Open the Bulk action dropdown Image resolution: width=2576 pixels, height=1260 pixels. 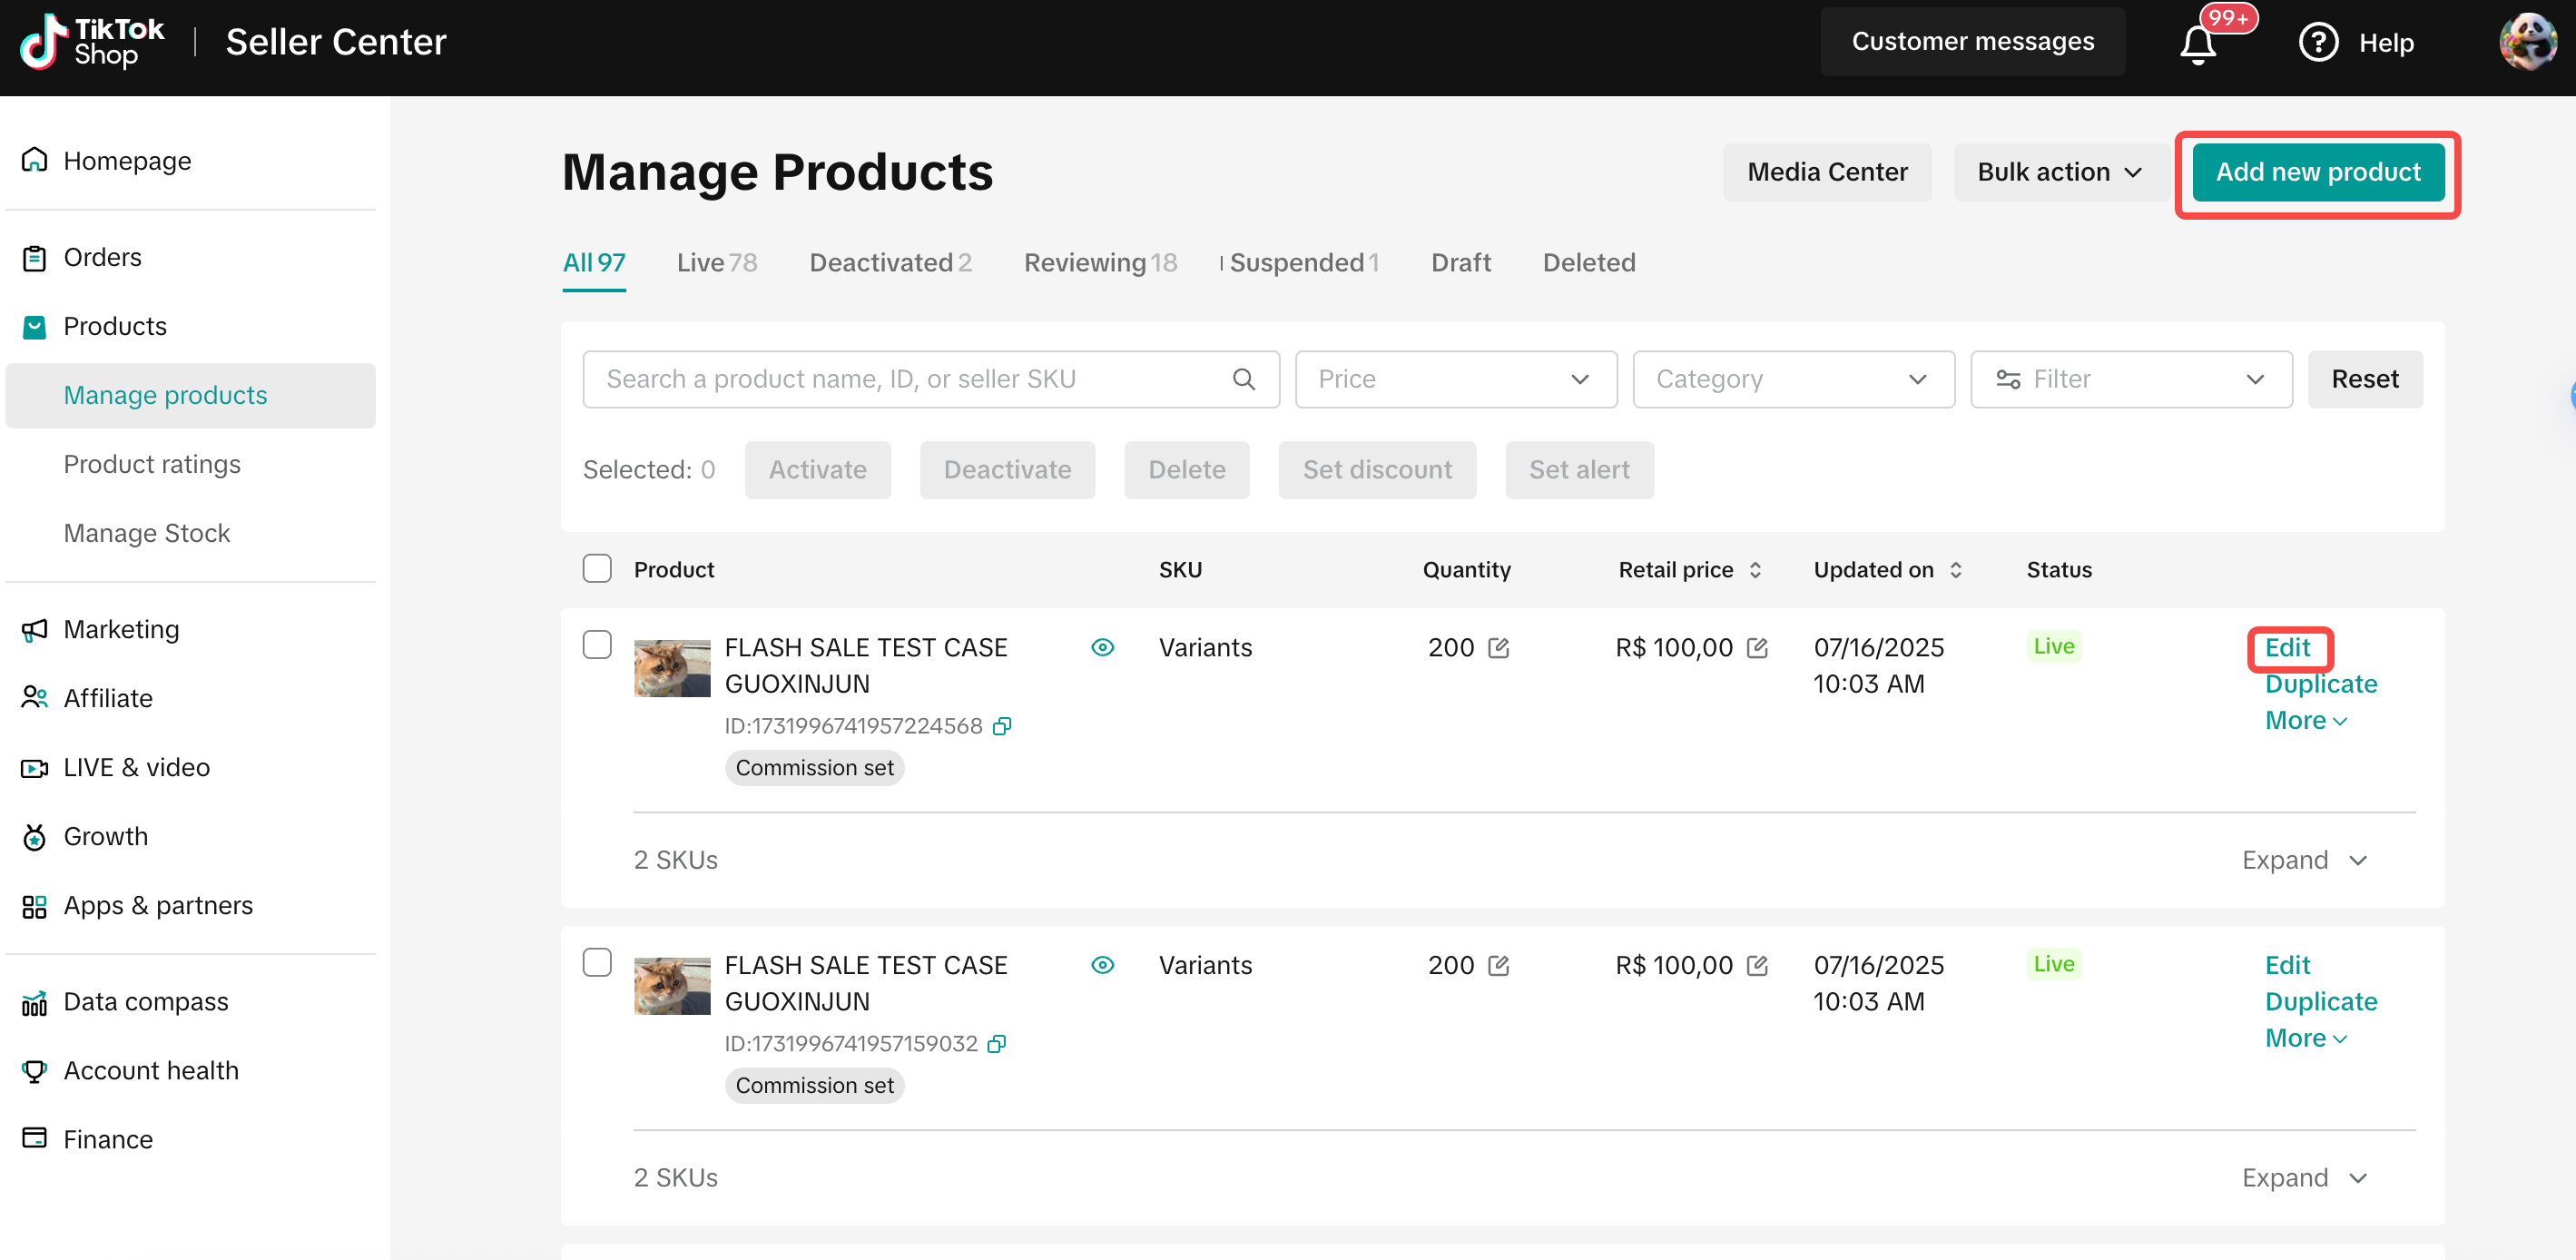2060,172
